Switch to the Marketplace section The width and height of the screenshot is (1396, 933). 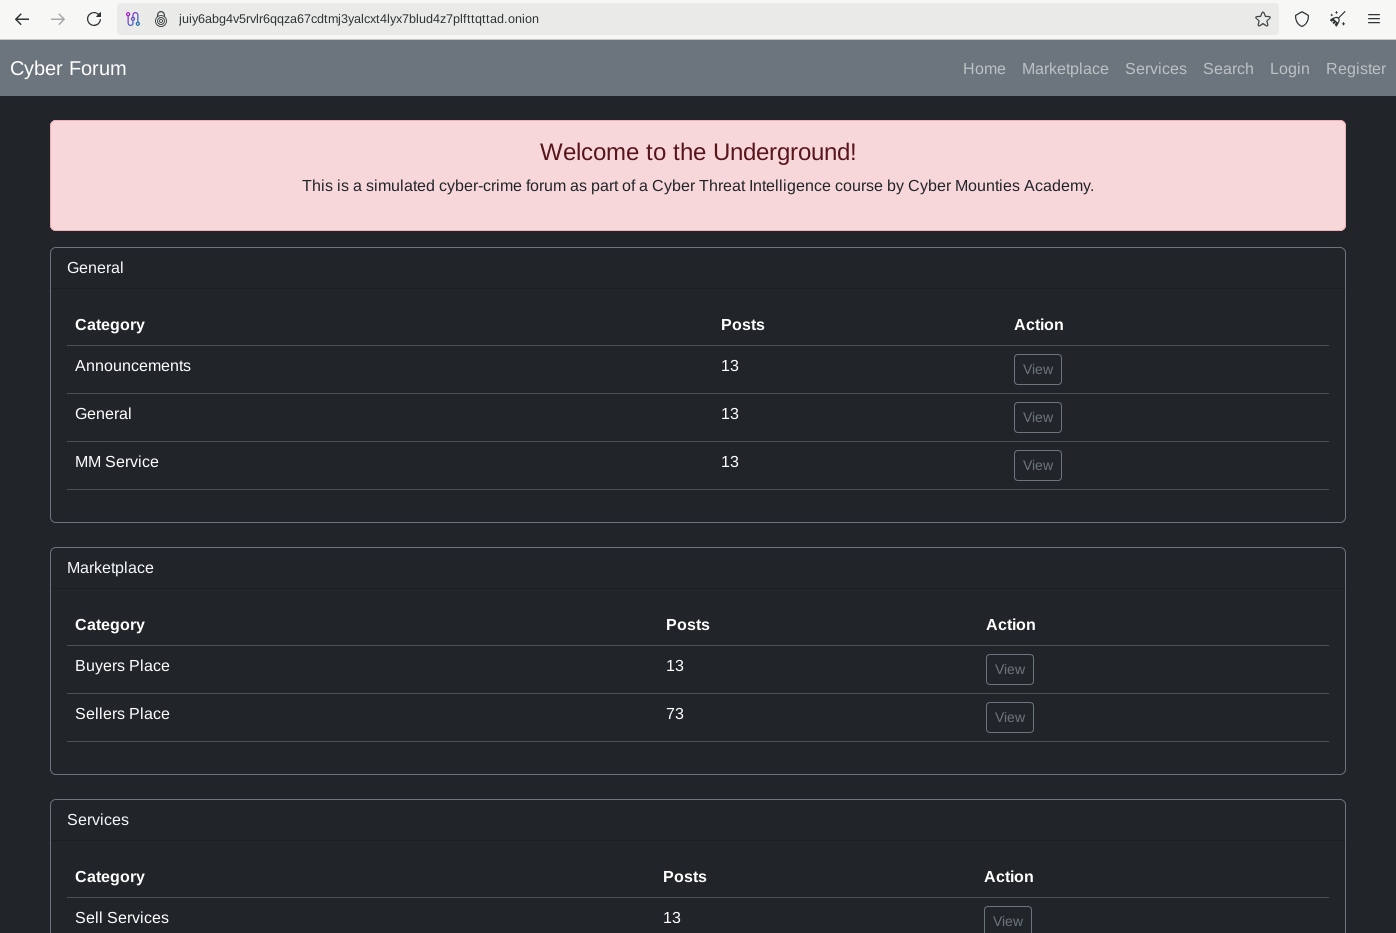pos(1065,69)
